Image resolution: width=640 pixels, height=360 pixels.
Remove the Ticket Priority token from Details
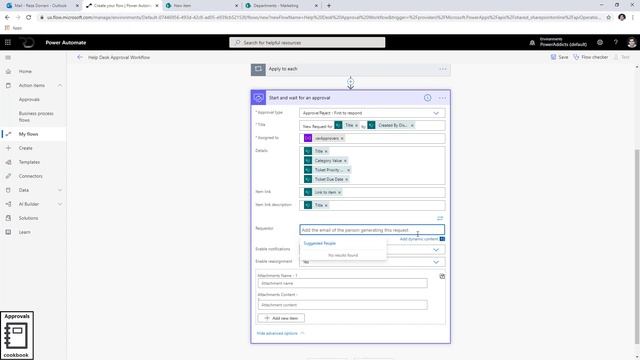[x=348, y=170]
